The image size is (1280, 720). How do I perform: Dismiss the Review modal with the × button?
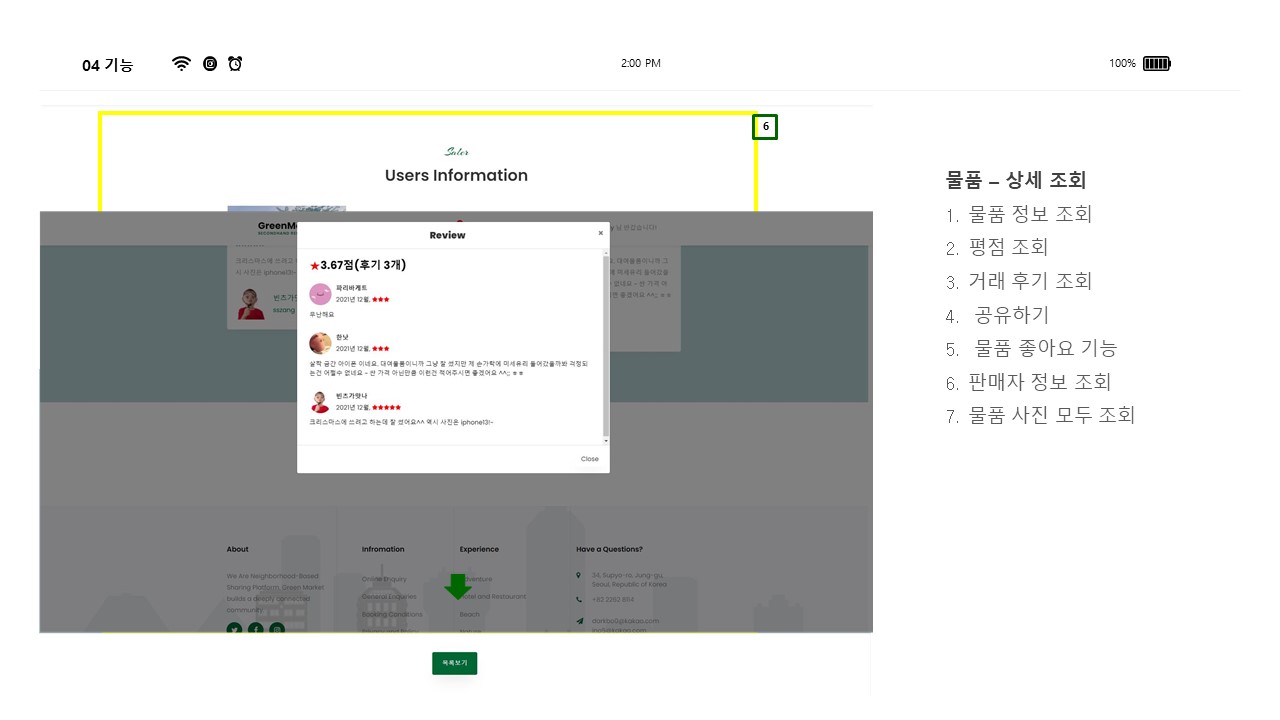[600, 233]
